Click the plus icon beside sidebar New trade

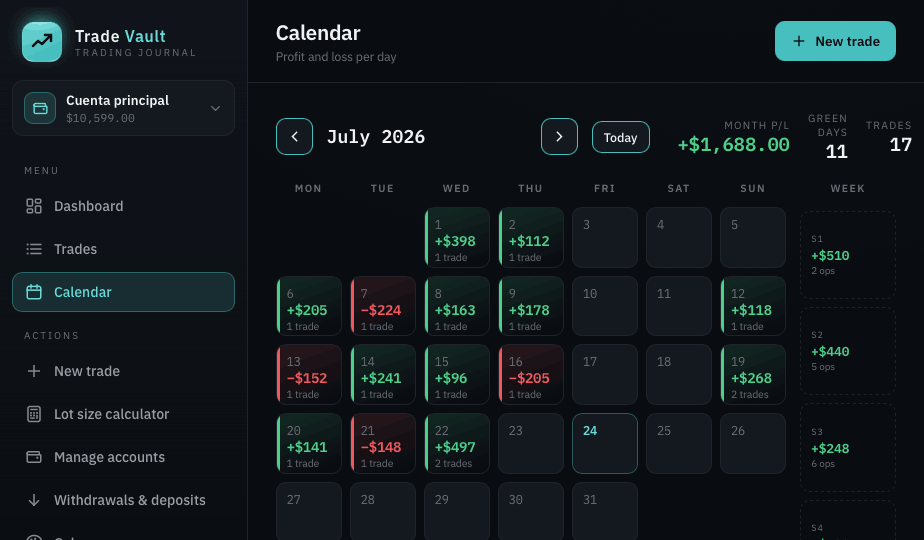34,371
